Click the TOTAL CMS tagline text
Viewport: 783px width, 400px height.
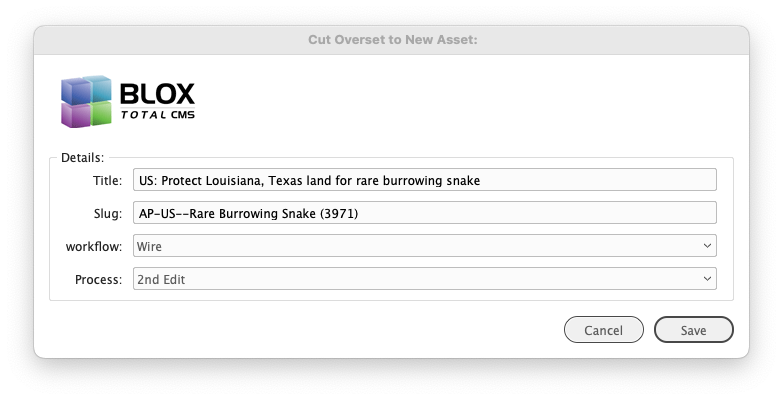click(x=157, y=115)
